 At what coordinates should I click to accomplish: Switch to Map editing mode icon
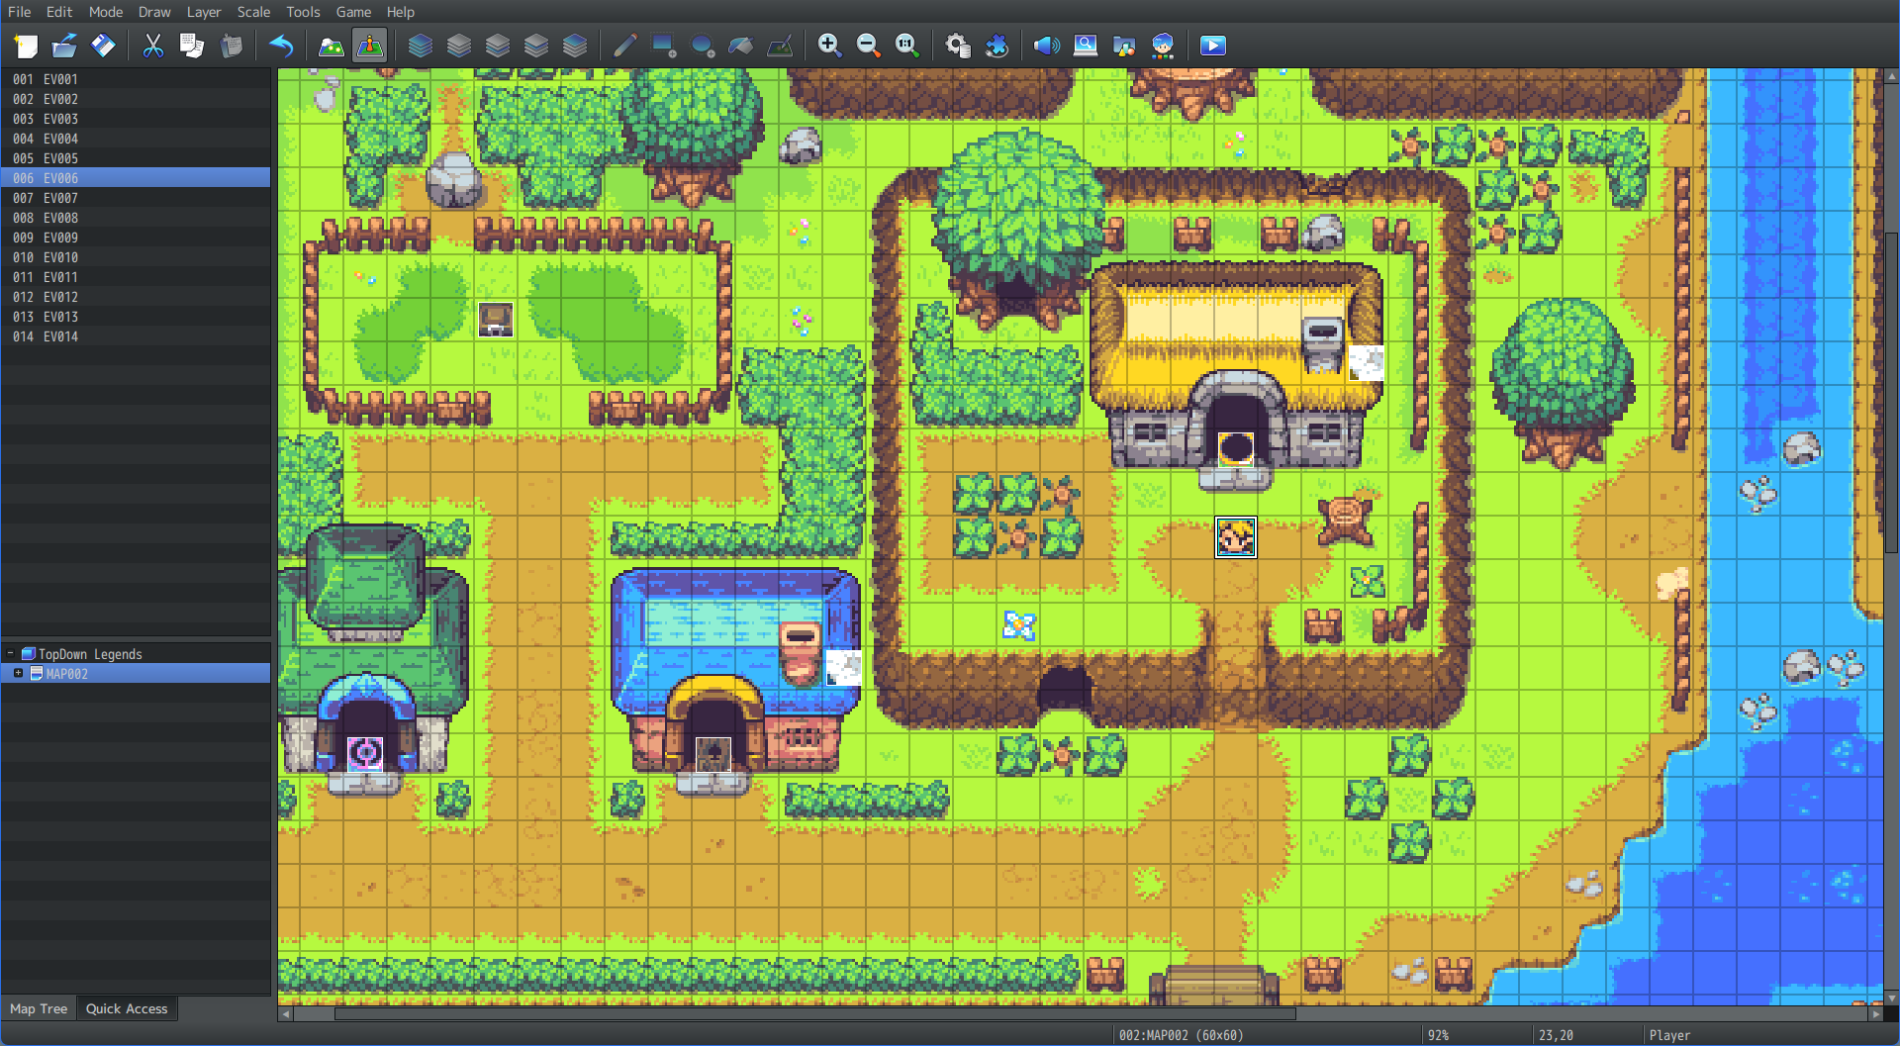[x=331, y=45]
